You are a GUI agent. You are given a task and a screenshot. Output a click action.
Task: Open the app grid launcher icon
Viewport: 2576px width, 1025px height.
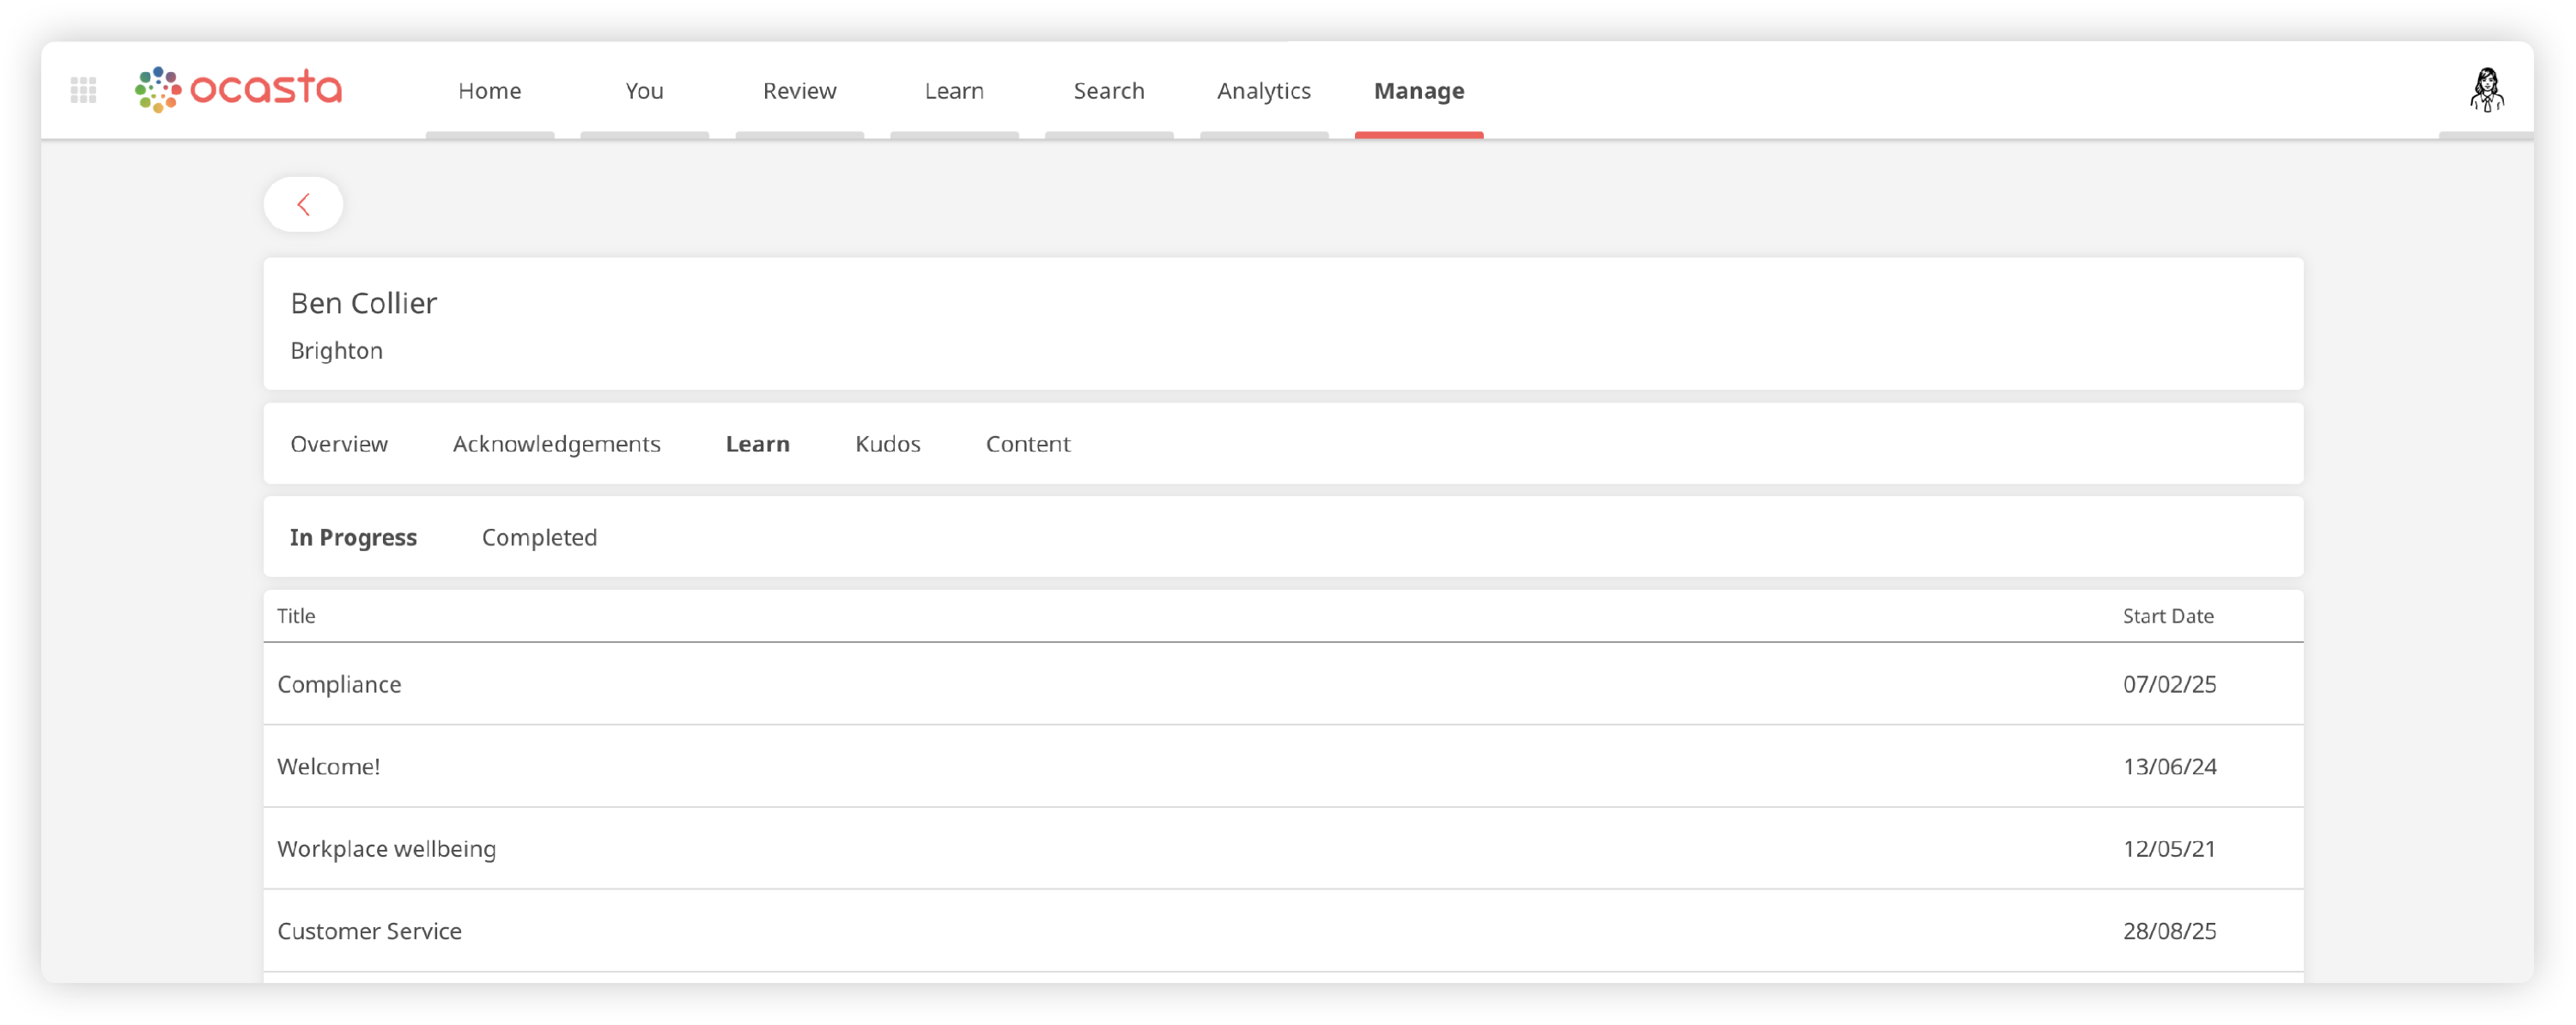click(84, 91)
